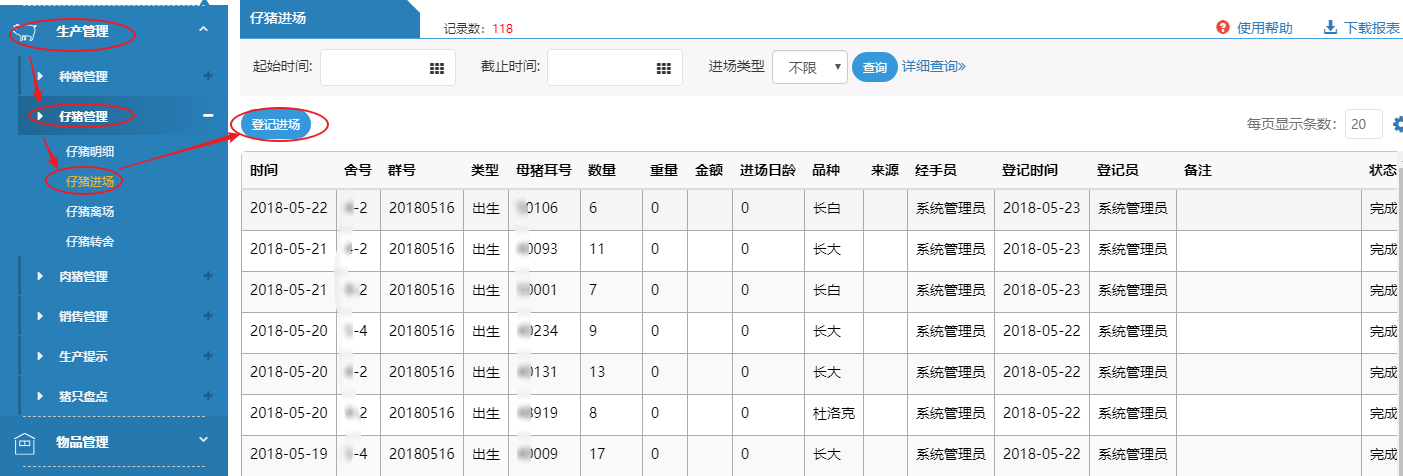Open calendar picker for 截止时间

click(x=663, y=67)
